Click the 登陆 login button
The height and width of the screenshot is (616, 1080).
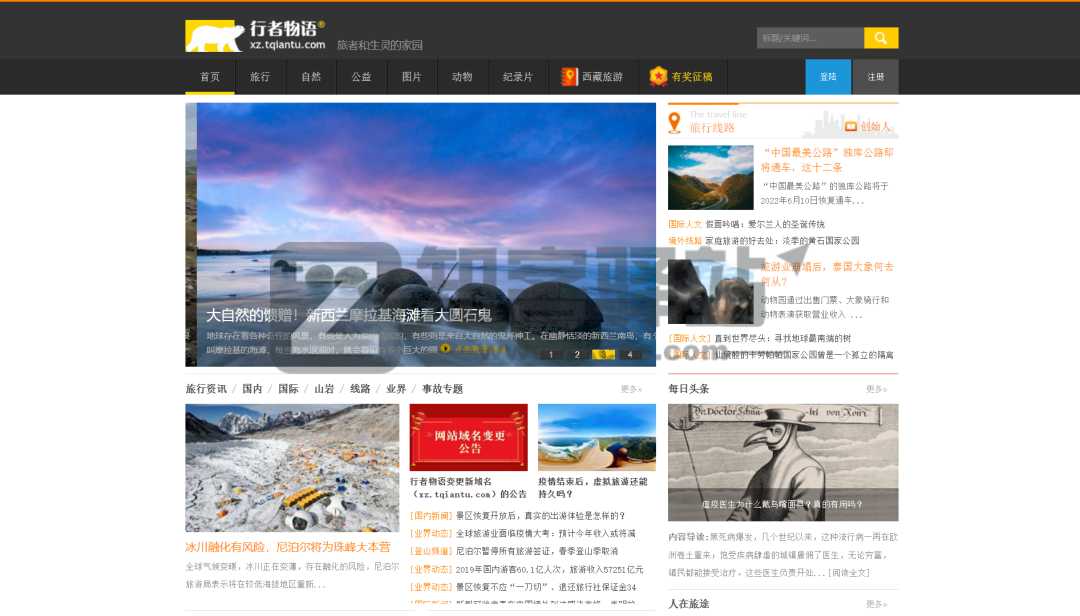point(827,76)
